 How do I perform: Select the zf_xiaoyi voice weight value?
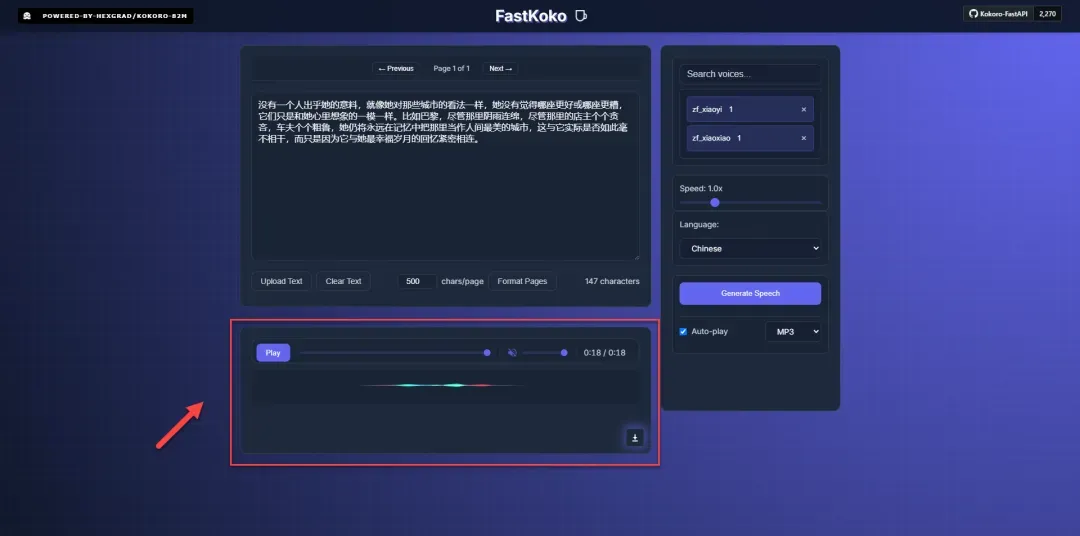click(x=731, y=110)
